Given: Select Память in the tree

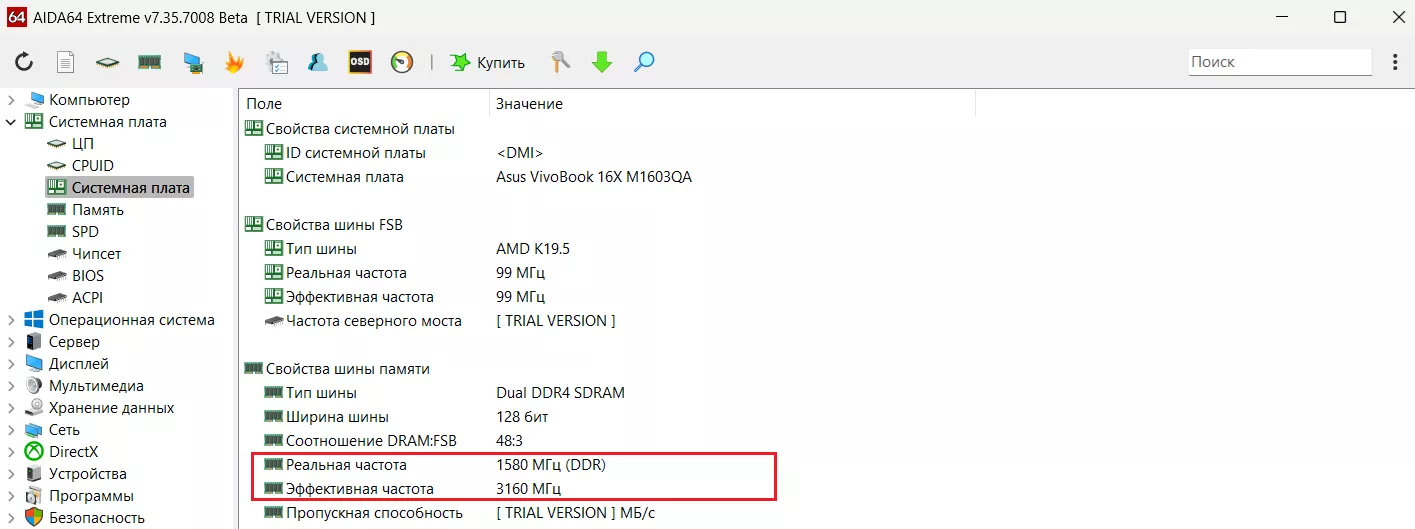Looking at the screenshot, I should click(97, 210).
